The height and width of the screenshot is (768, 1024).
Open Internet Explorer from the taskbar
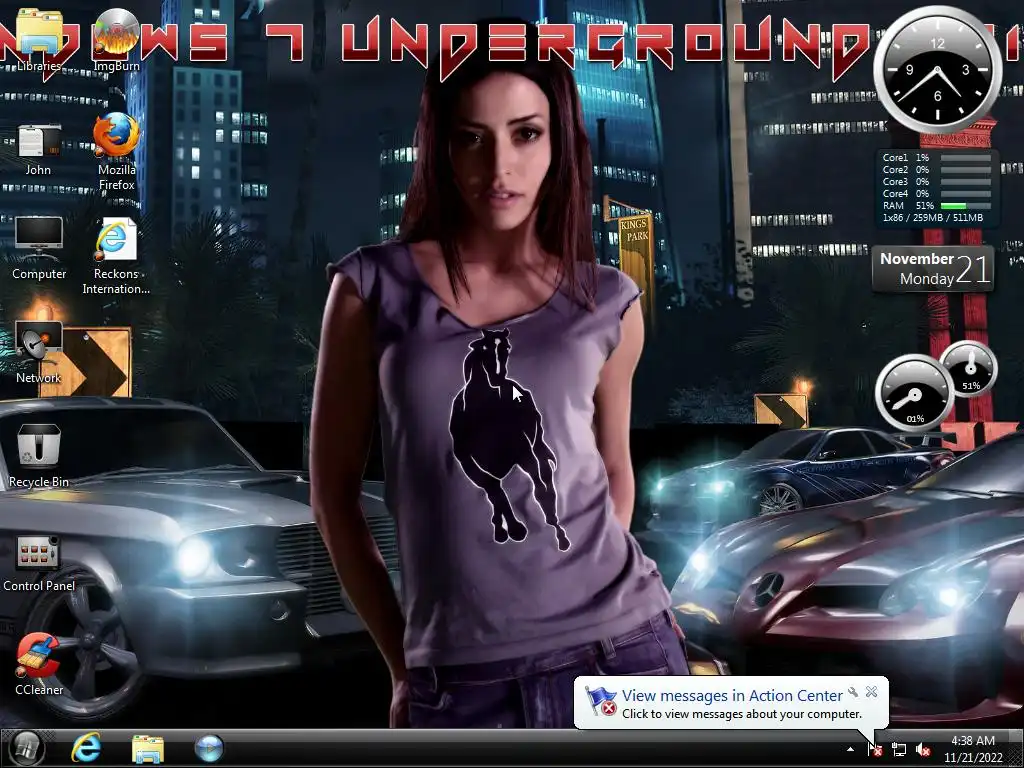point(86,748)
